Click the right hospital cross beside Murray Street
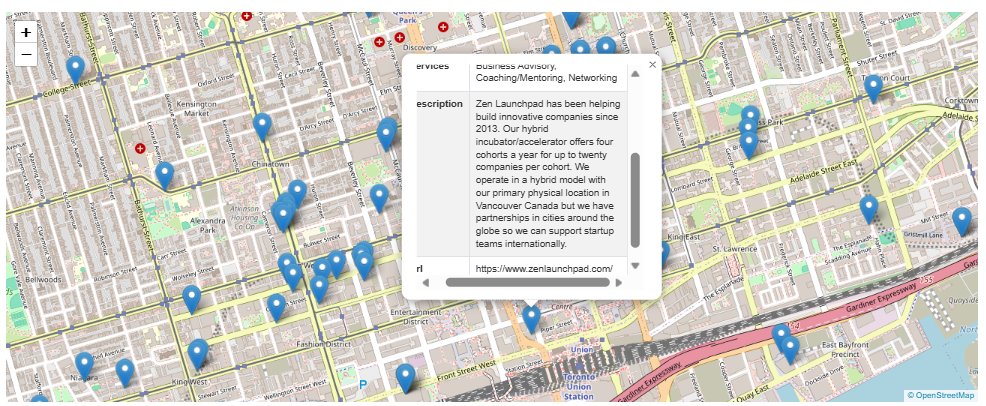 (399, 38)
